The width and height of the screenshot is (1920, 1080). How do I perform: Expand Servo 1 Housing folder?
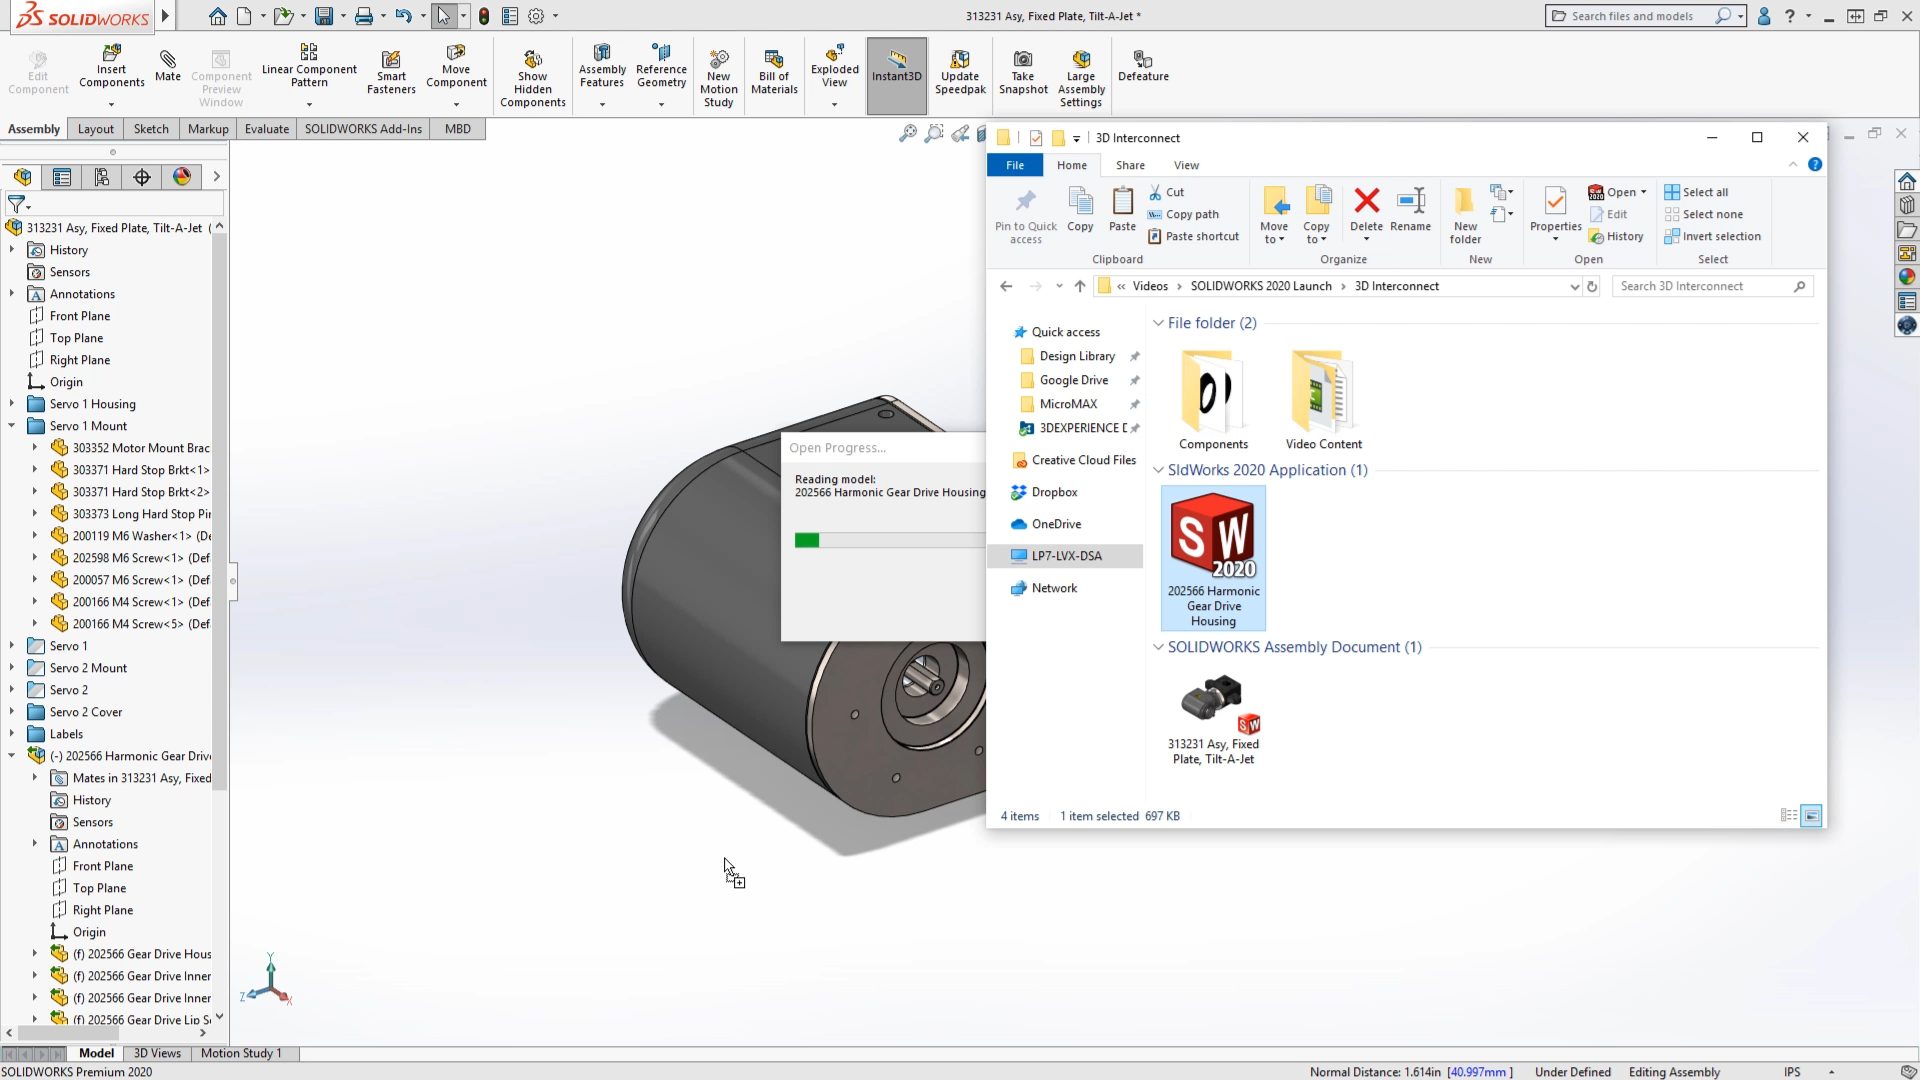12,404
